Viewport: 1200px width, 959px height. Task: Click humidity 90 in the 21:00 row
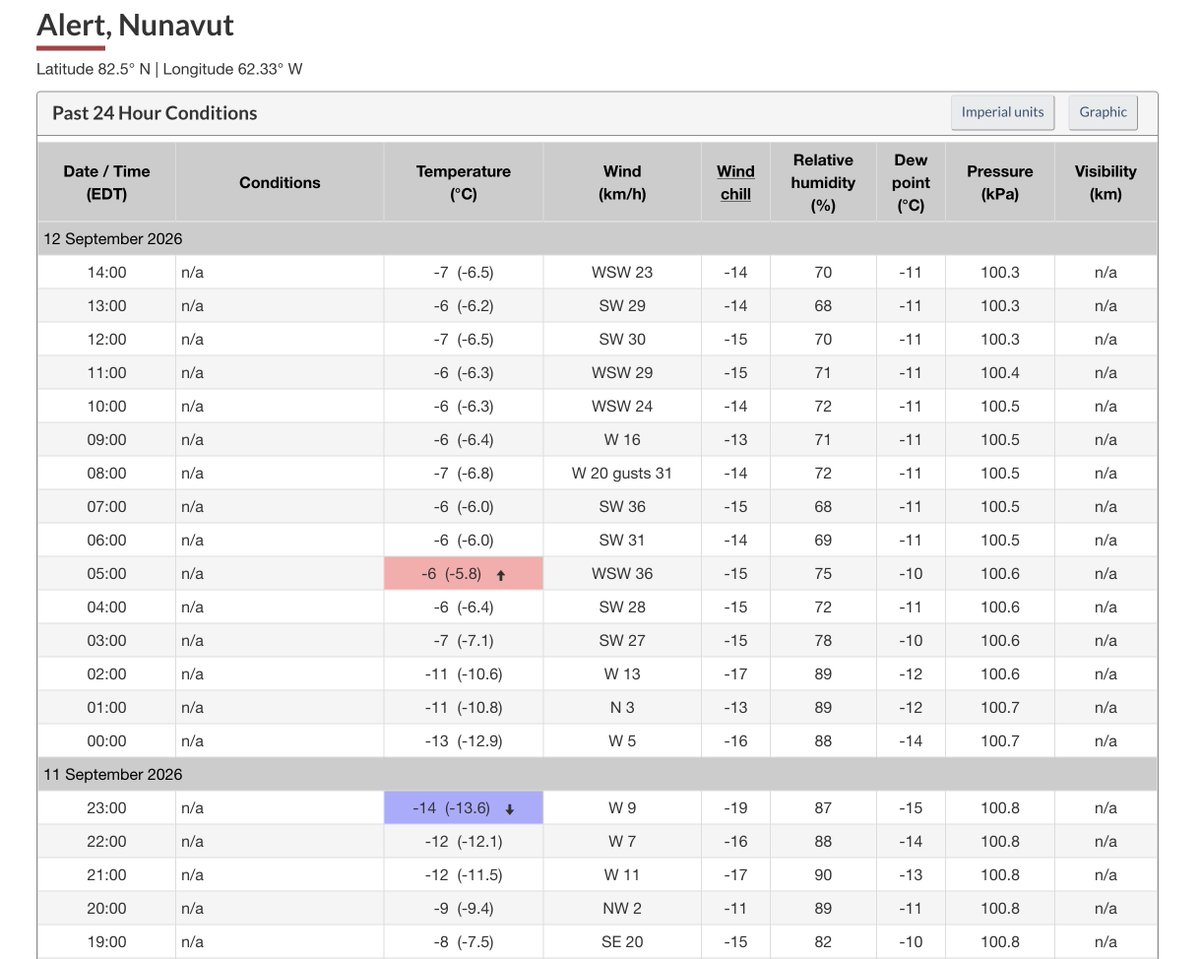[x=823, y=875]
